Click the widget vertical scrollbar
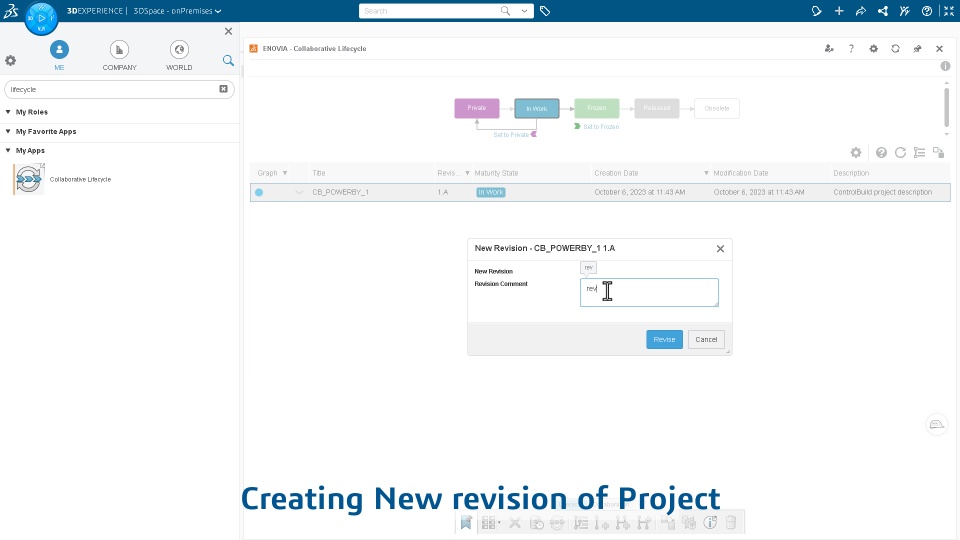This screenshot has width=960, height=540. tap(947, 107)
